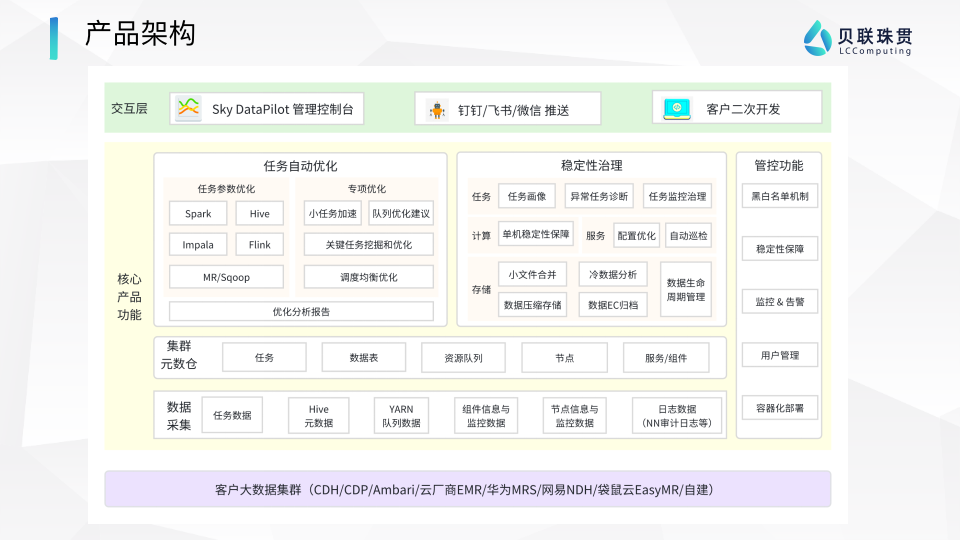Image resolution: width=960 pixels, height=540 pixels.
Task: Click the 配置优化 box
Action: [636, 235]
